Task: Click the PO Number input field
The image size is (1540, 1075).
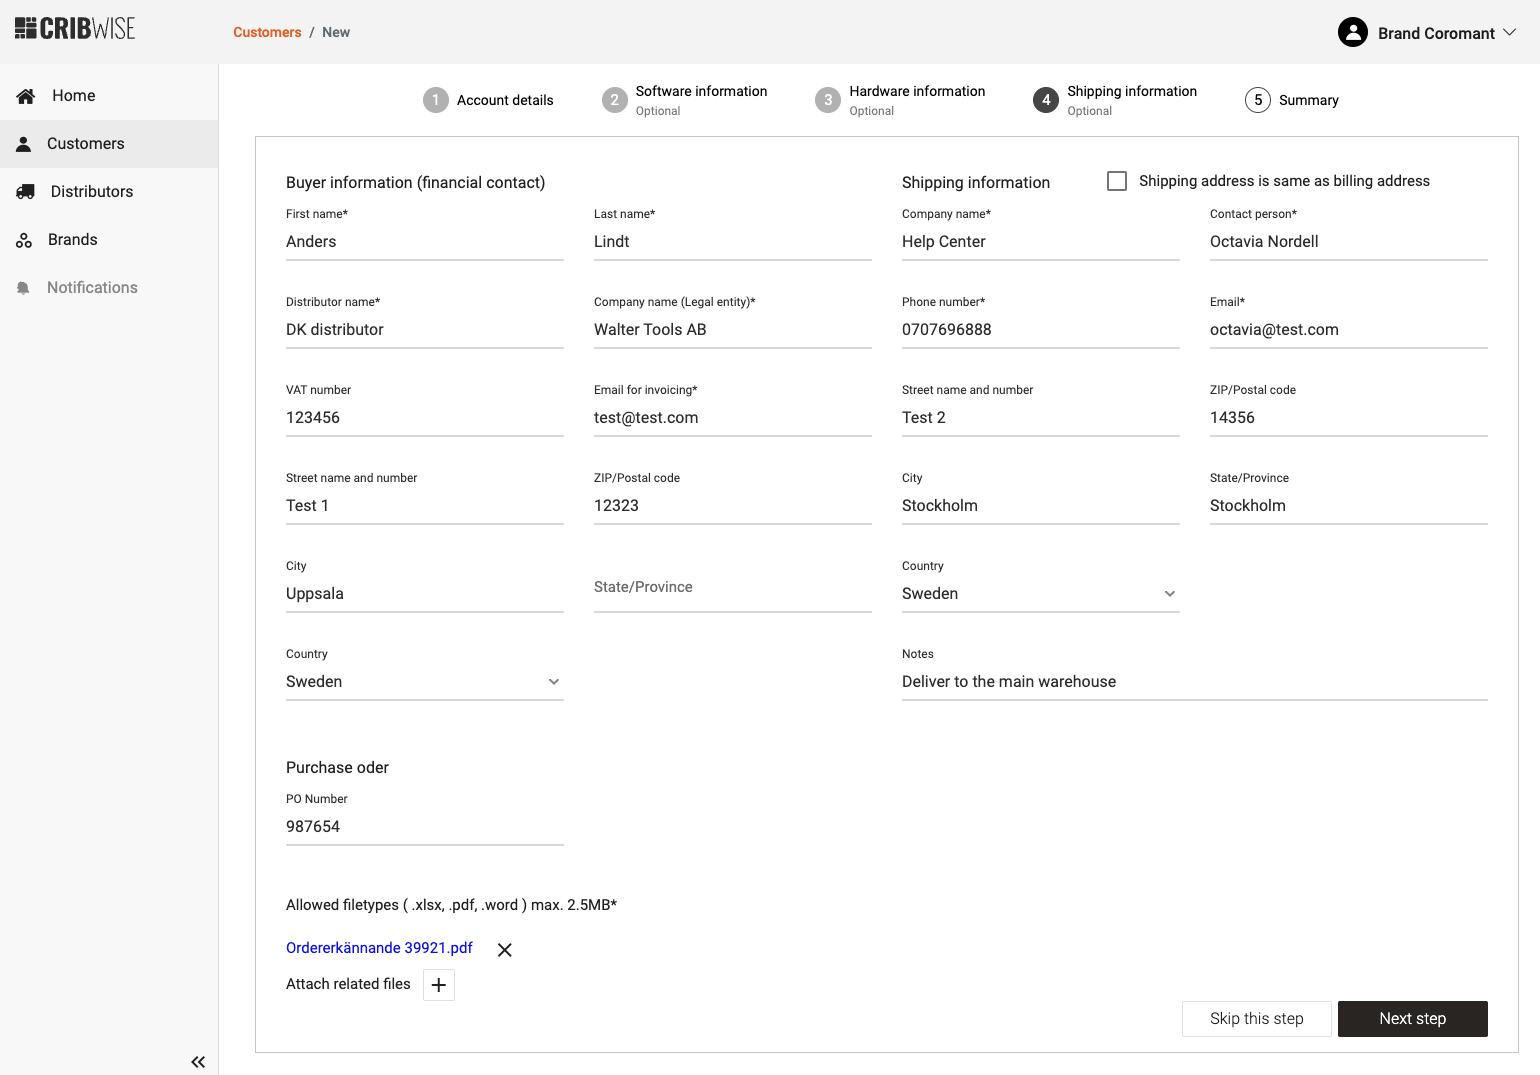Action: (x=424, y=827)
